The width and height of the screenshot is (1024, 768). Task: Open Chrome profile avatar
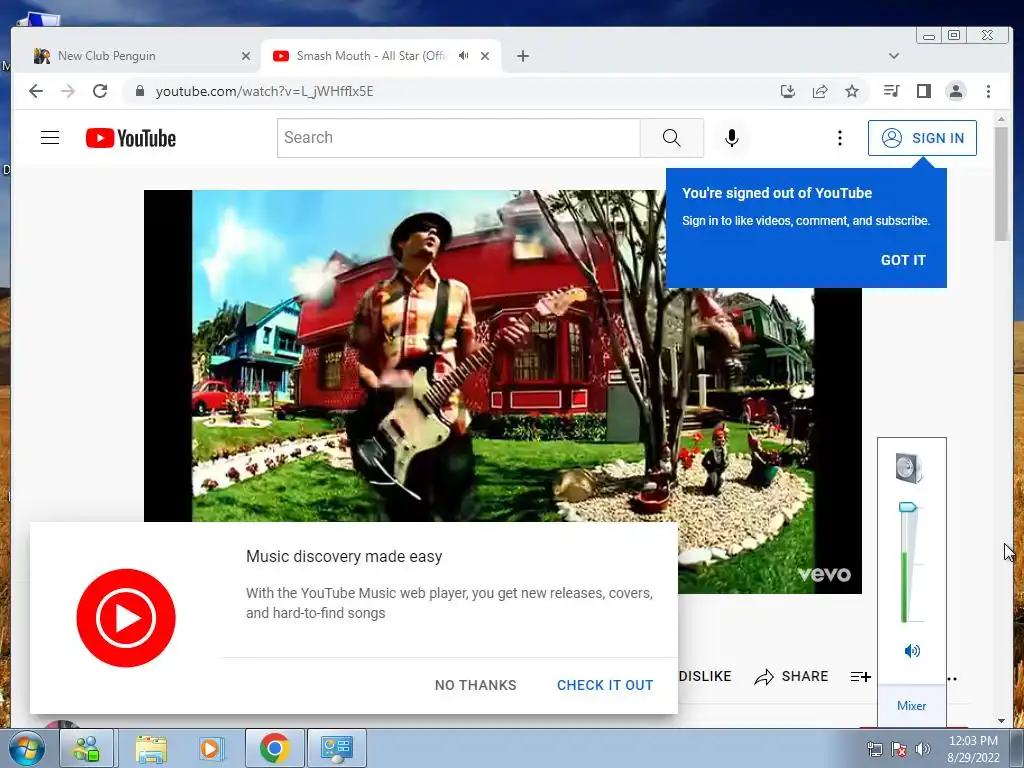click(x=955, y=91)
